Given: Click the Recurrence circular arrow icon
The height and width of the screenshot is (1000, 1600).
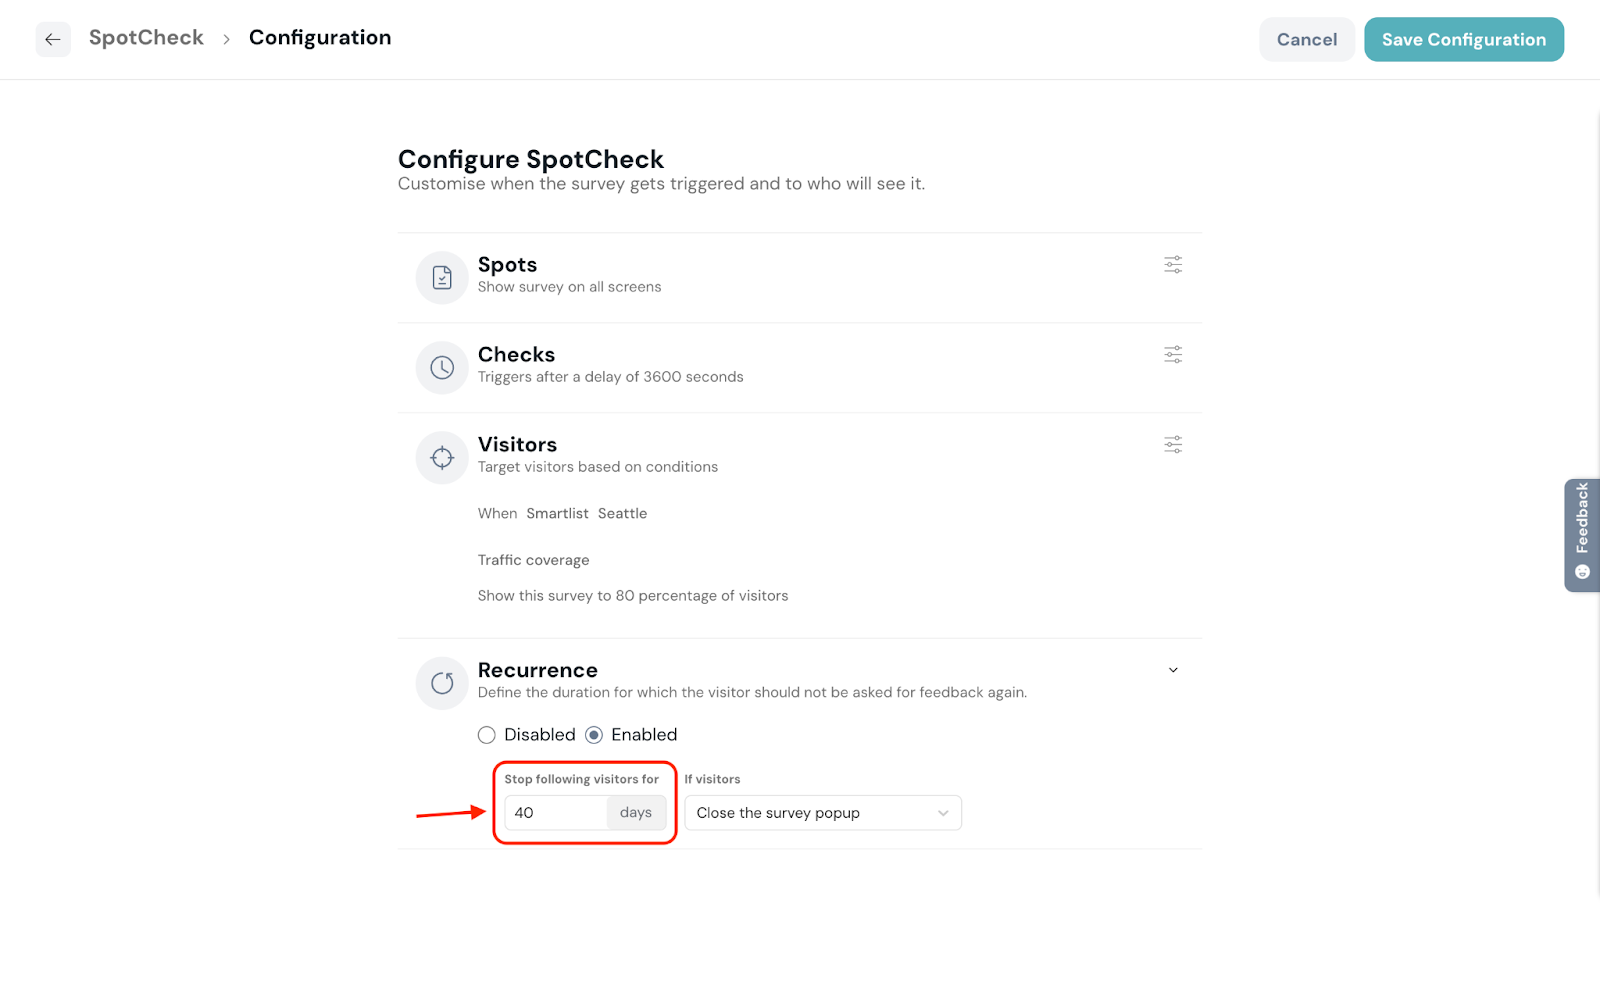Looking at the screenshot, I should (x=442, y=683).
